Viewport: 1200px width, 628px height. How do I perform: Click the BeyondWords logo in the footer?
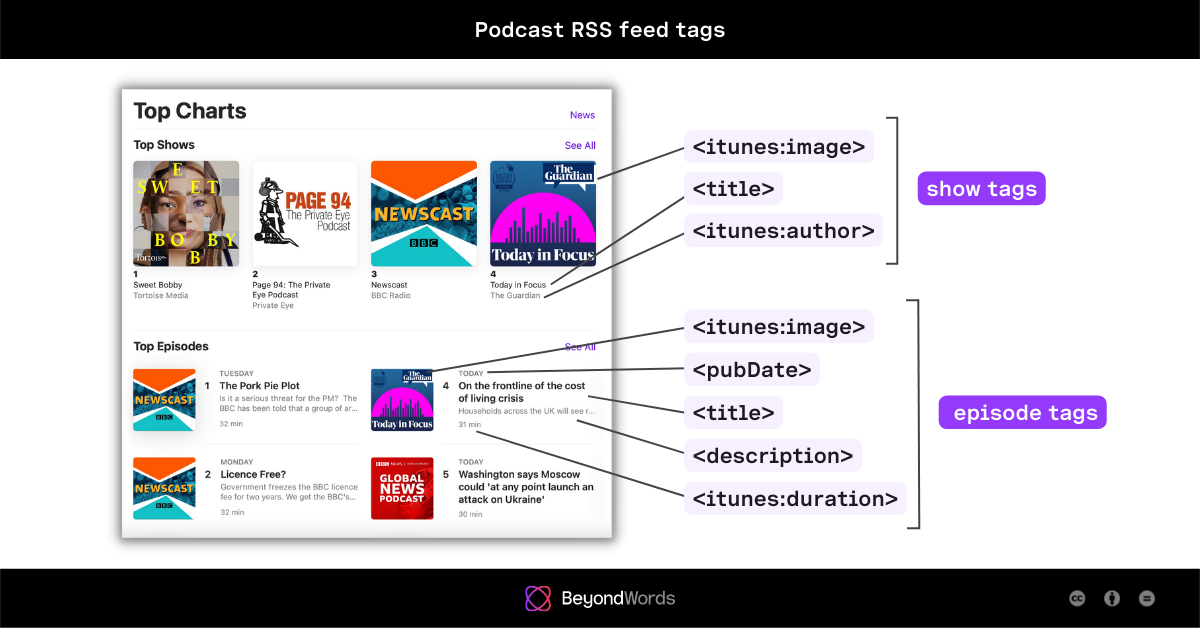(600, 598)
